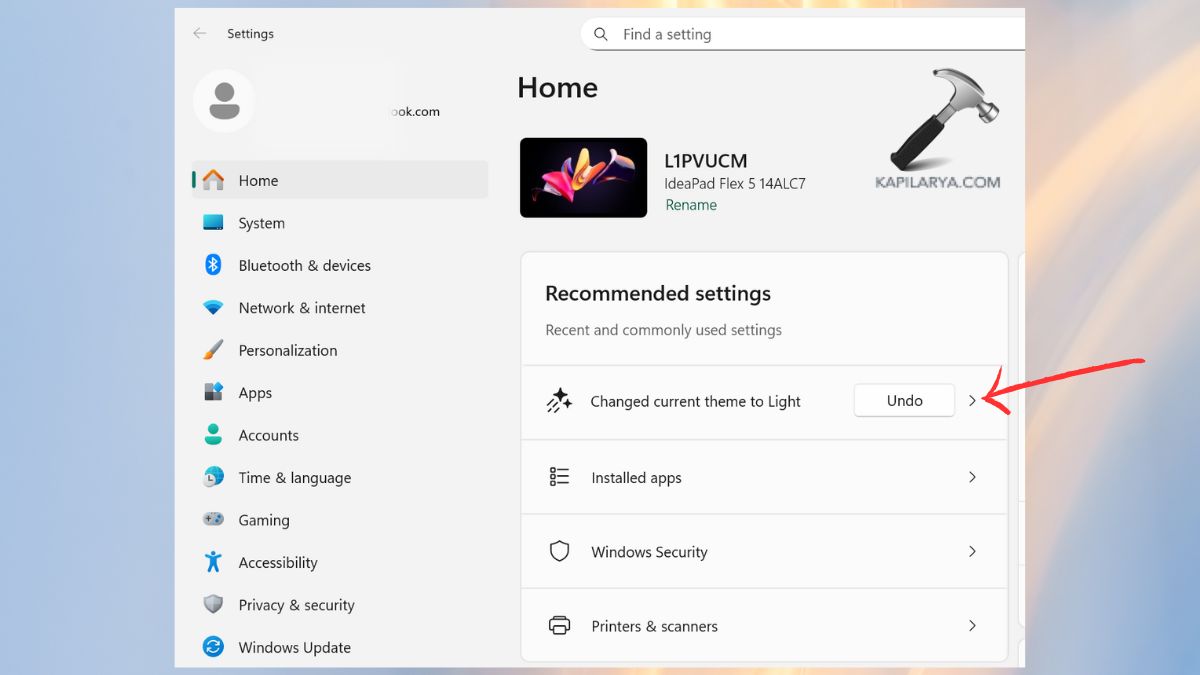Click the Accounts person icon
Image resolution: width=1200 pixels, height=675 pixels.
(213, 434)
